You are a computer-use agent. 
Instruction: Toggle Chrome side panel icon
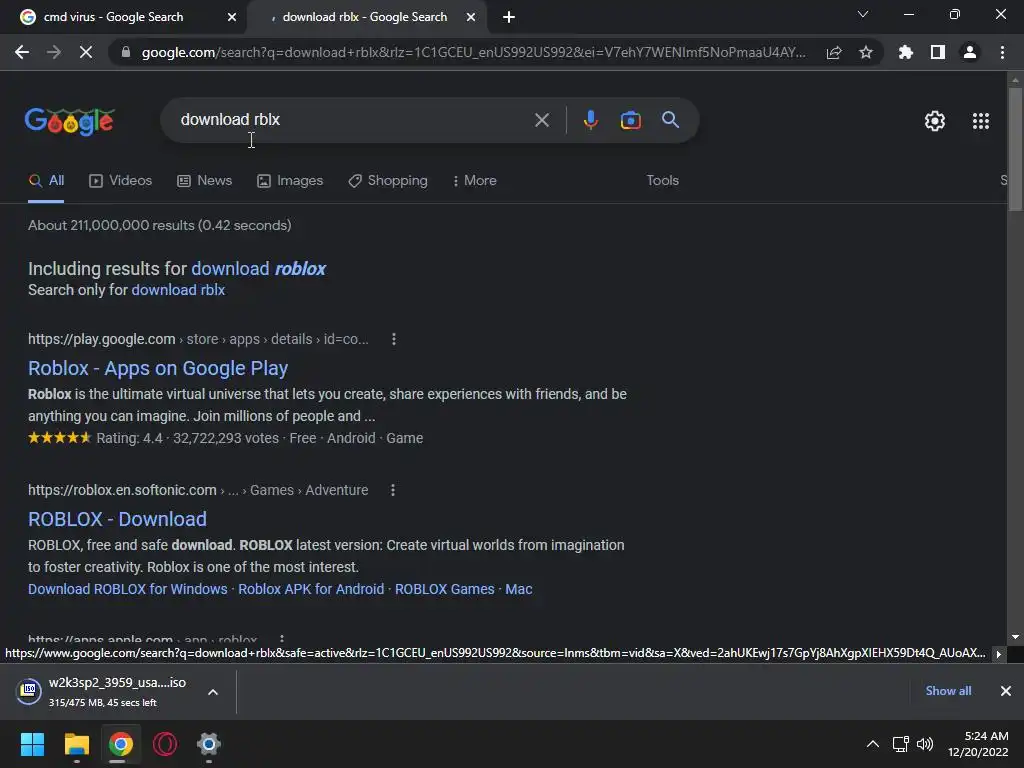click(938, 52)
